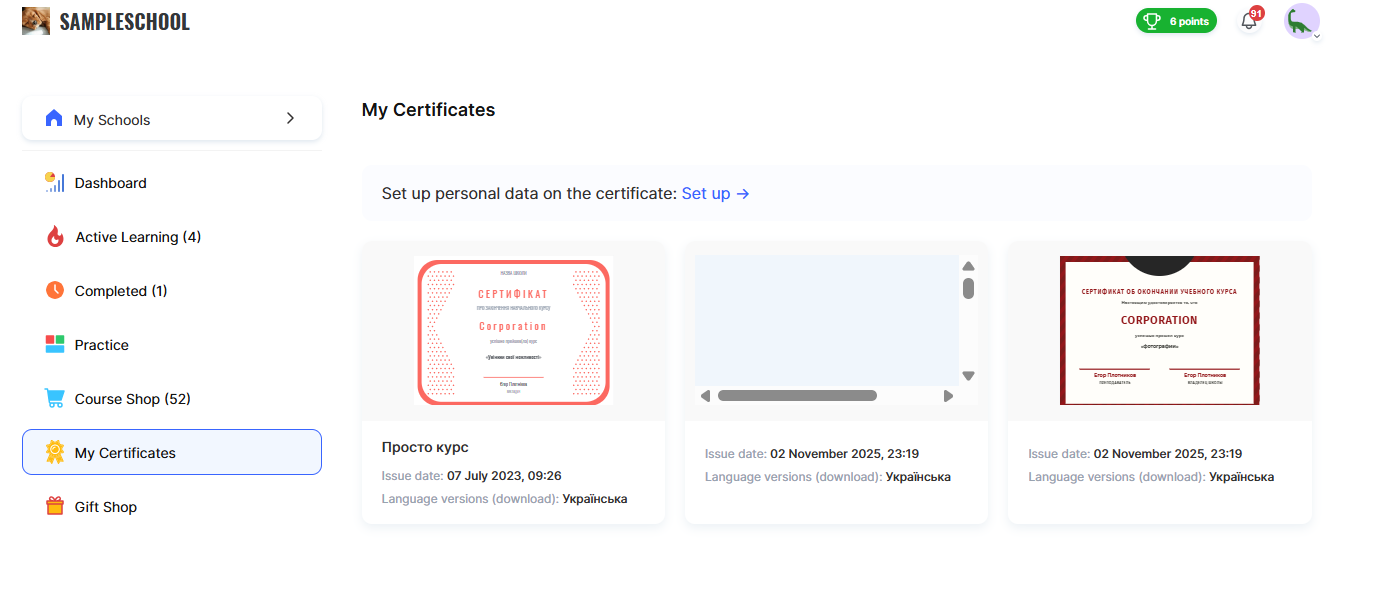Image resolution: width=1376 pixels, height=609 pixels.
Task: Click the Practice blocks icon
Action: pos(55,345)
